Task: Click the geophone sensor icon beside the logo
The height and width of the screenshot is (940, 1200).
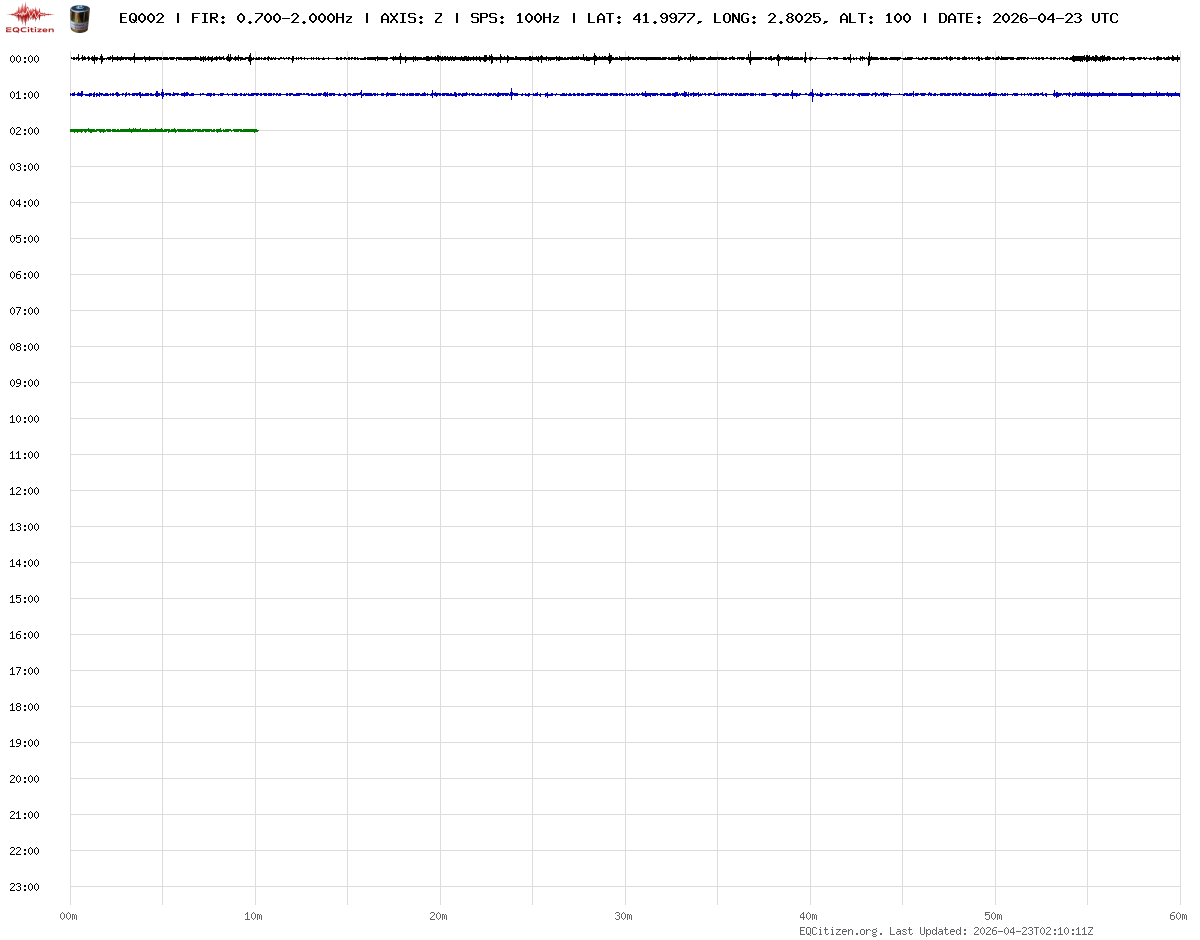Action: [x=77, y=17]
